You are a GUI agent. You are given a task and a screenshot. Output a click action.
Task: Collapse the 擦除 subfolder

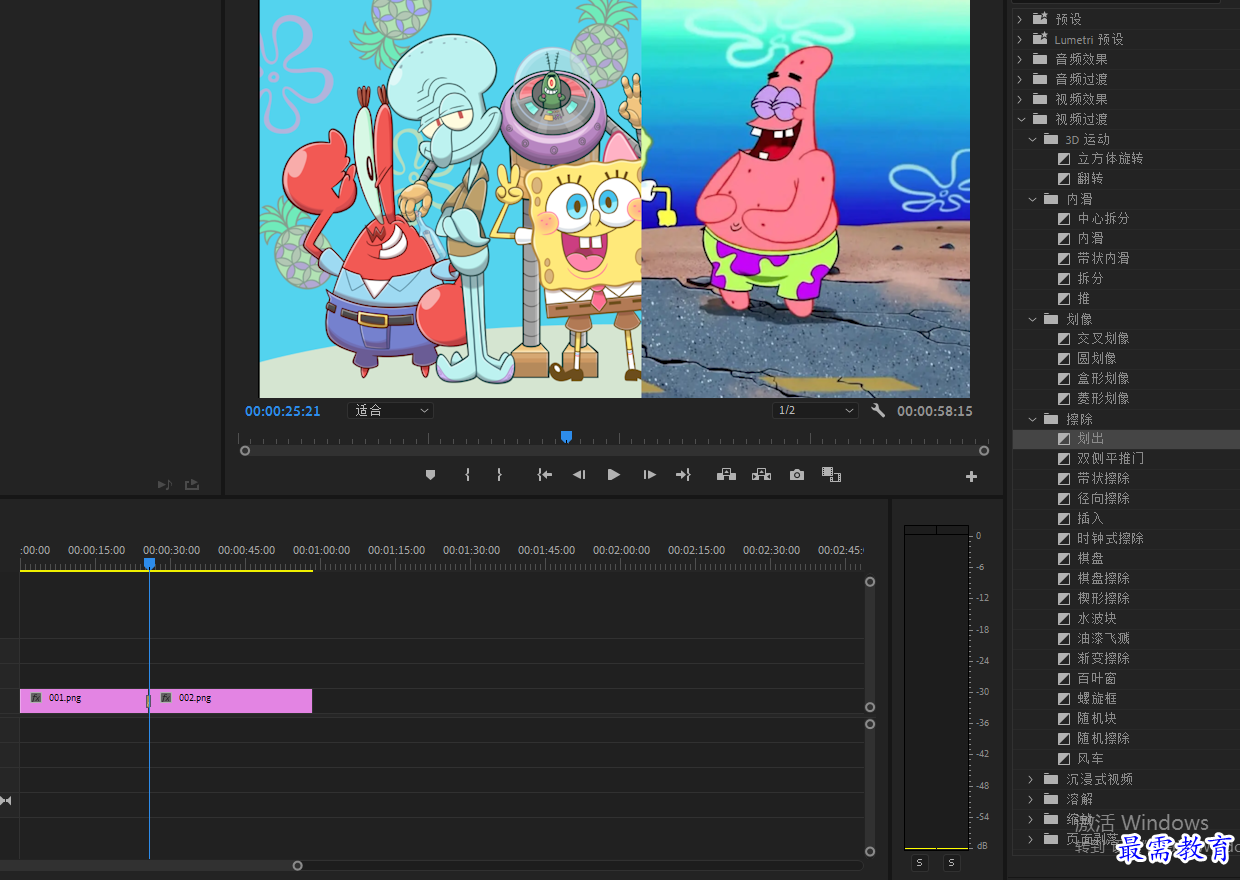click(x=1033, y=419)
